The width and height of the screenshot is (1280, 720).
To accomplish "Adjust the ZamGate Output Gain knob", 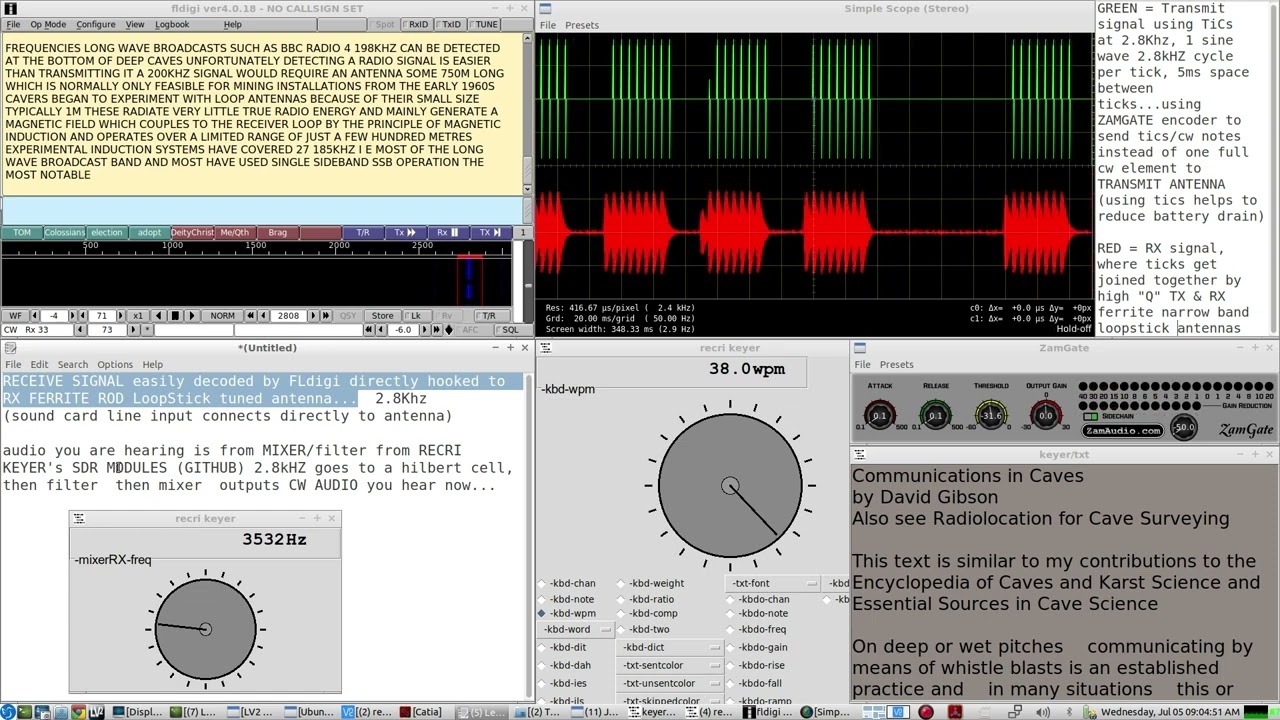I will (1046, 415).
